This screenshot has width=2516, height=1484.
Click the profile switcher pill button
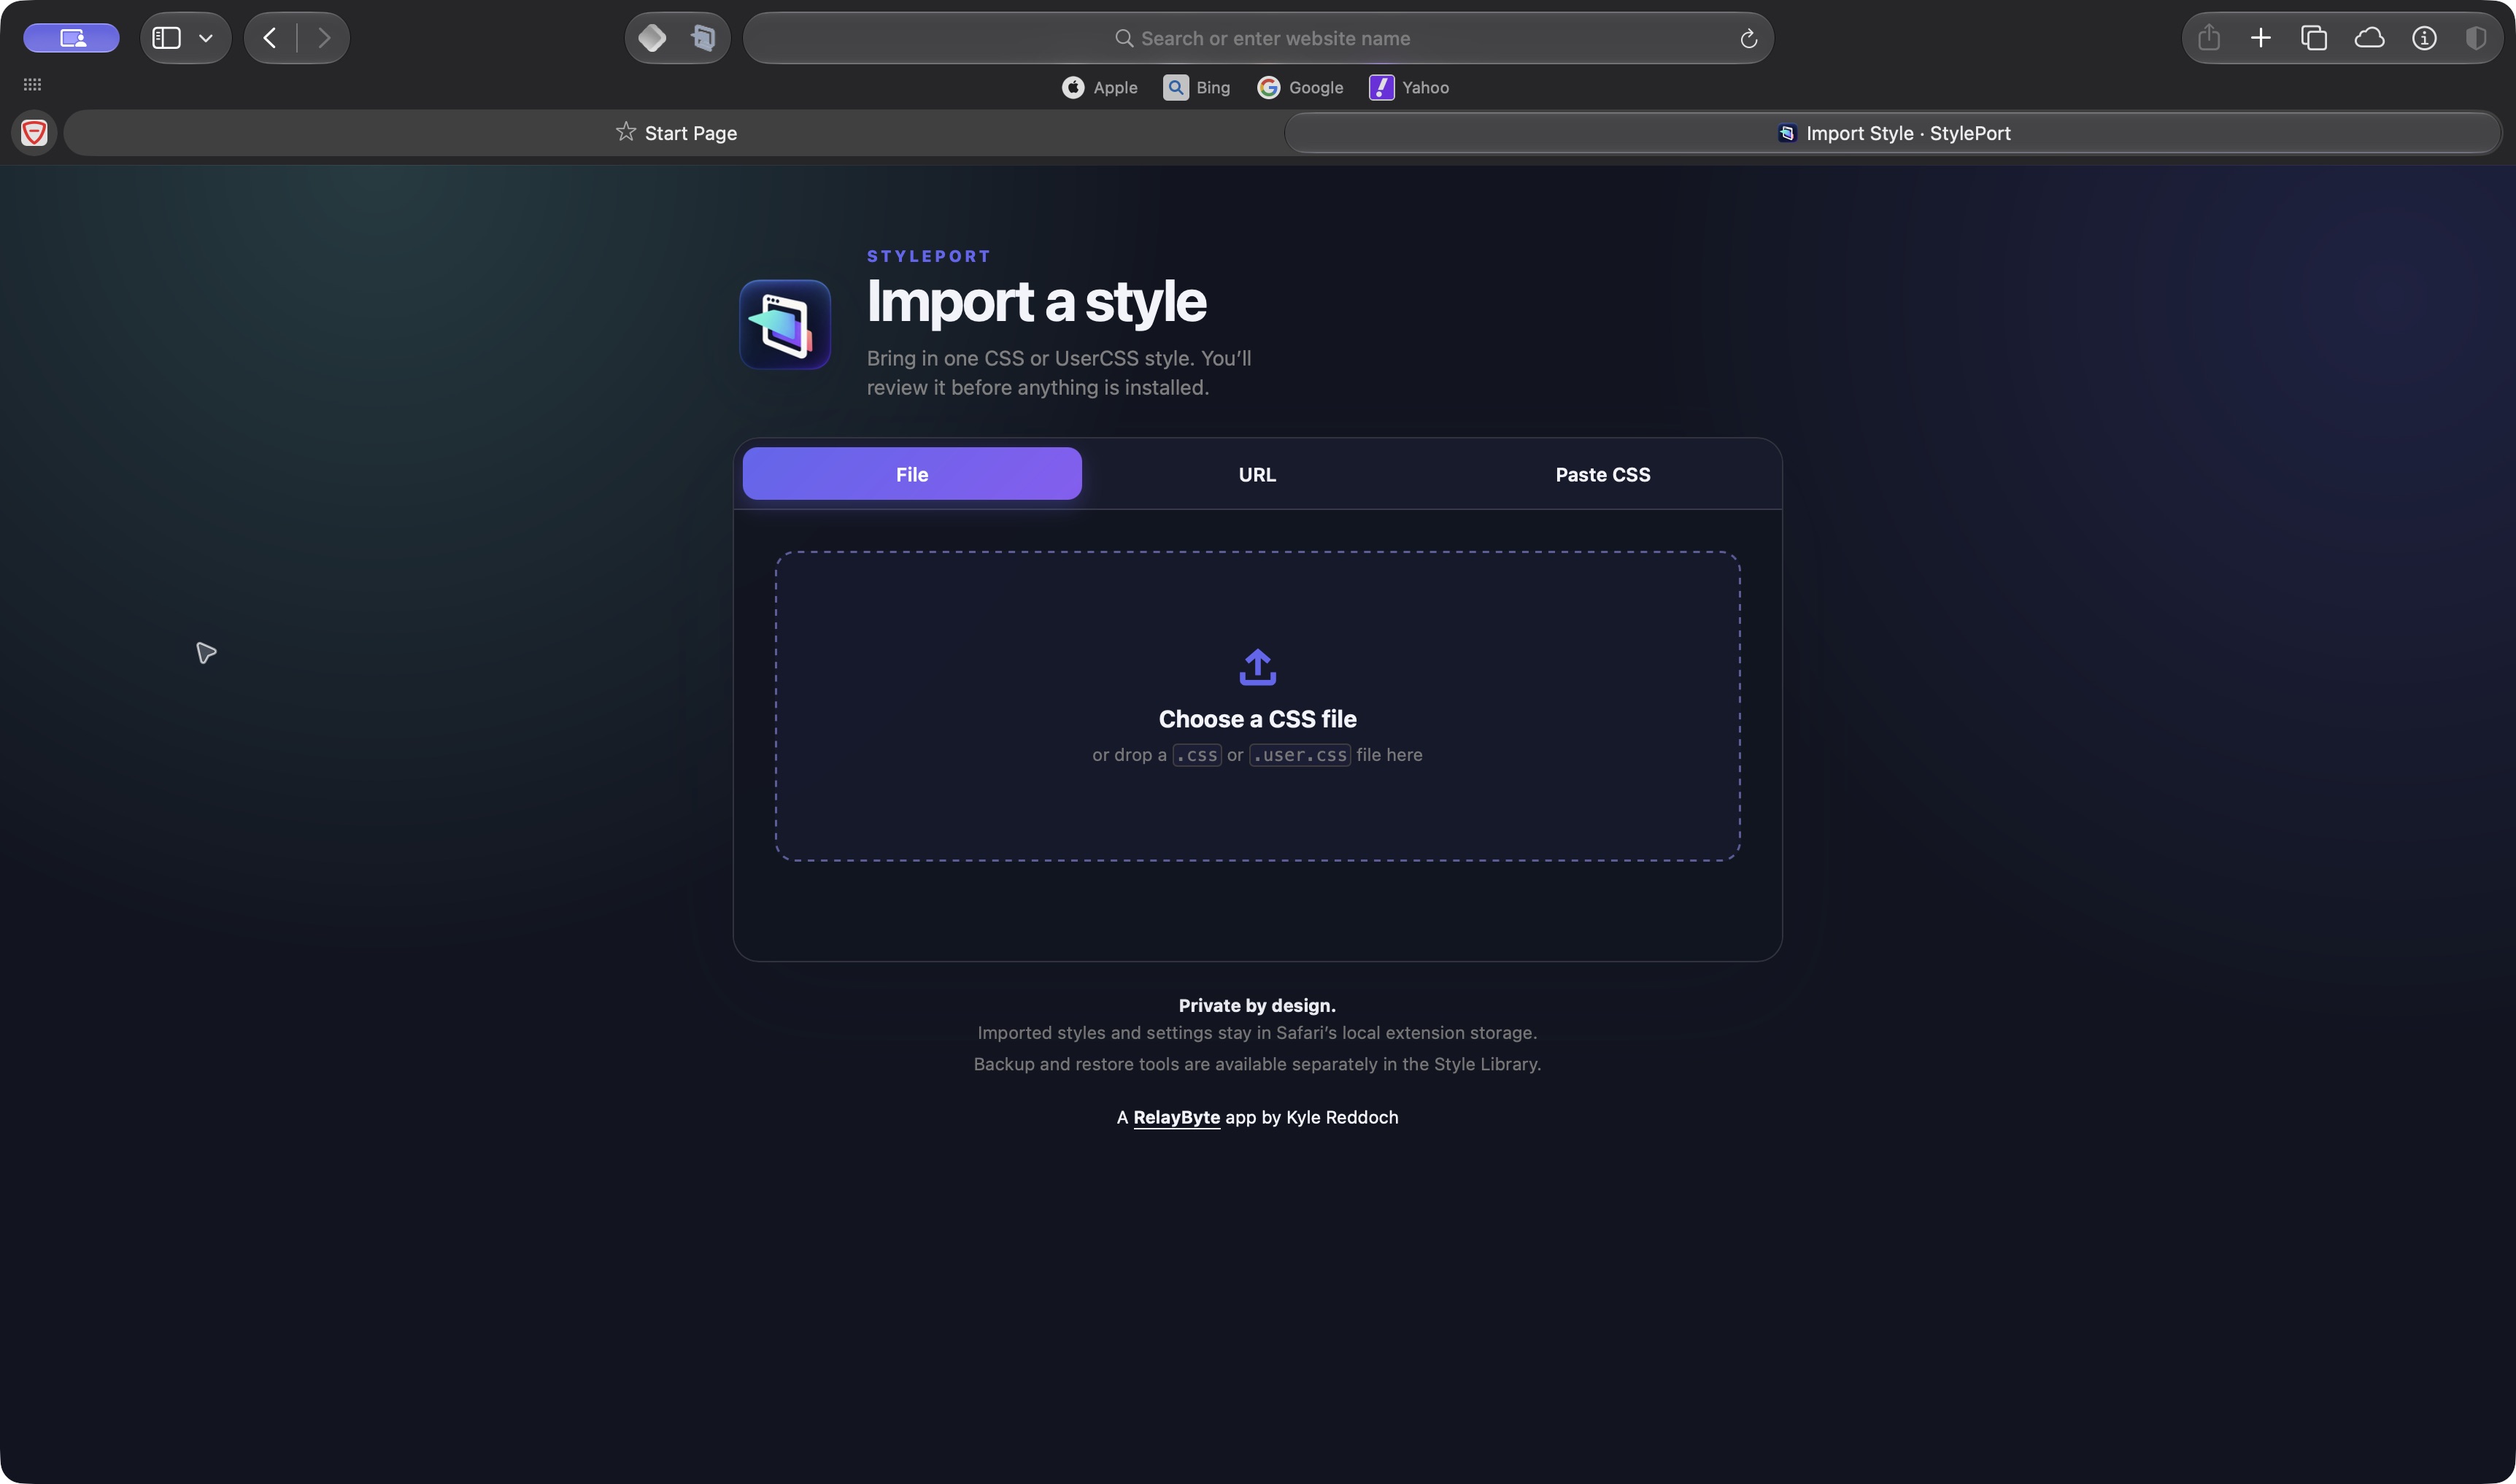(71, 38)
